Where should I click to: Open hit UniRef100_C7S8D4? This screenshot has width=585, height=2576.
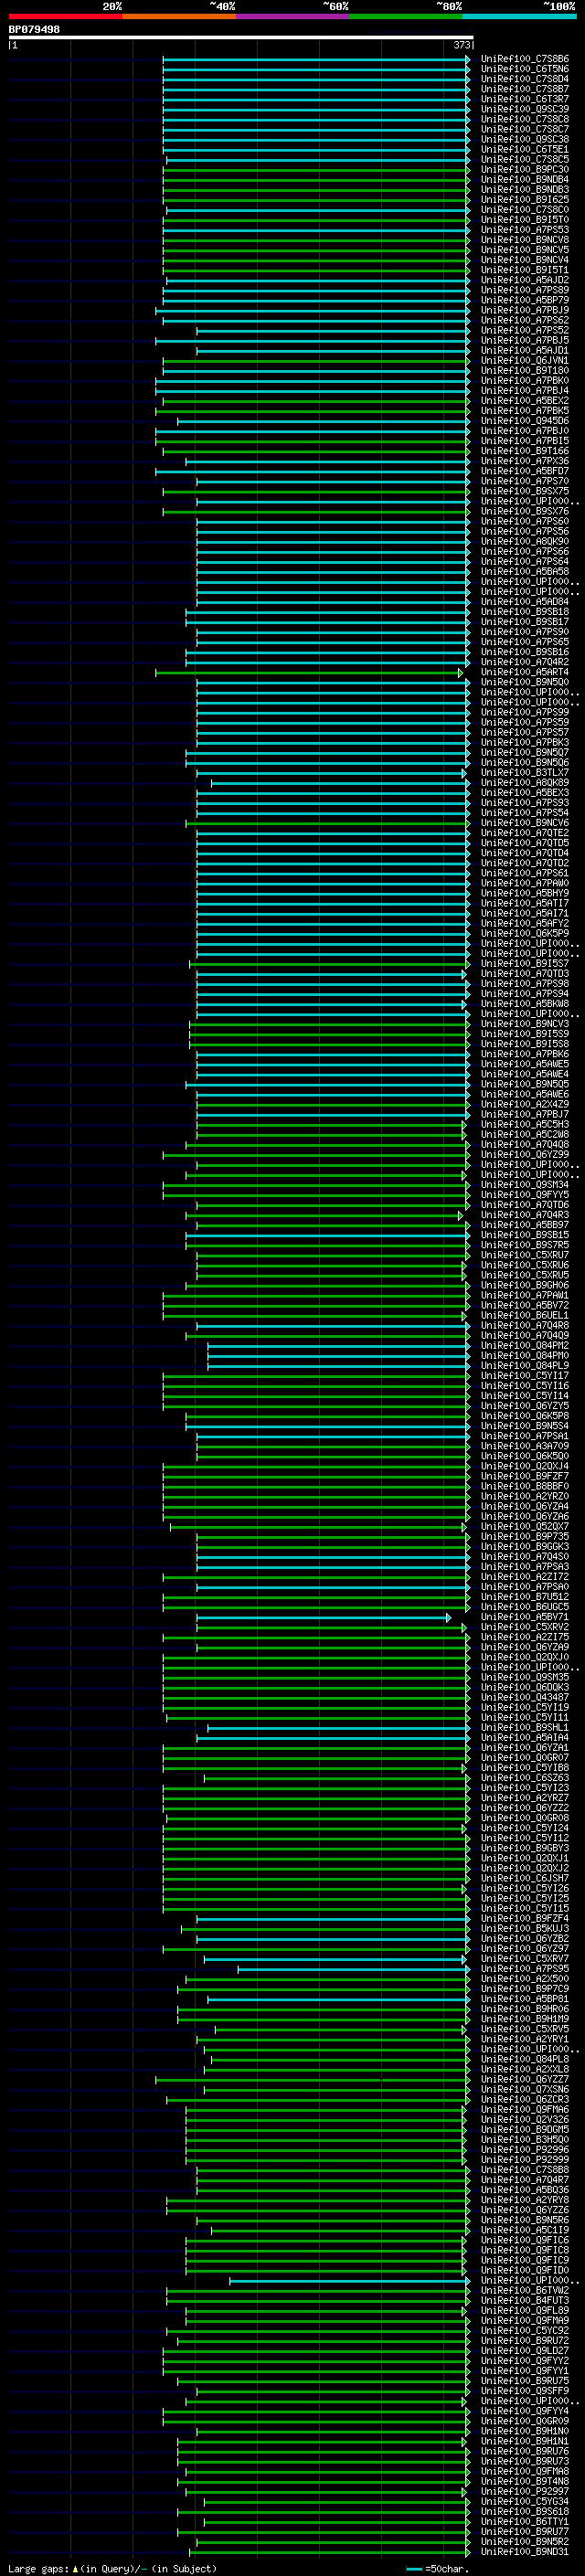point(525,79)
